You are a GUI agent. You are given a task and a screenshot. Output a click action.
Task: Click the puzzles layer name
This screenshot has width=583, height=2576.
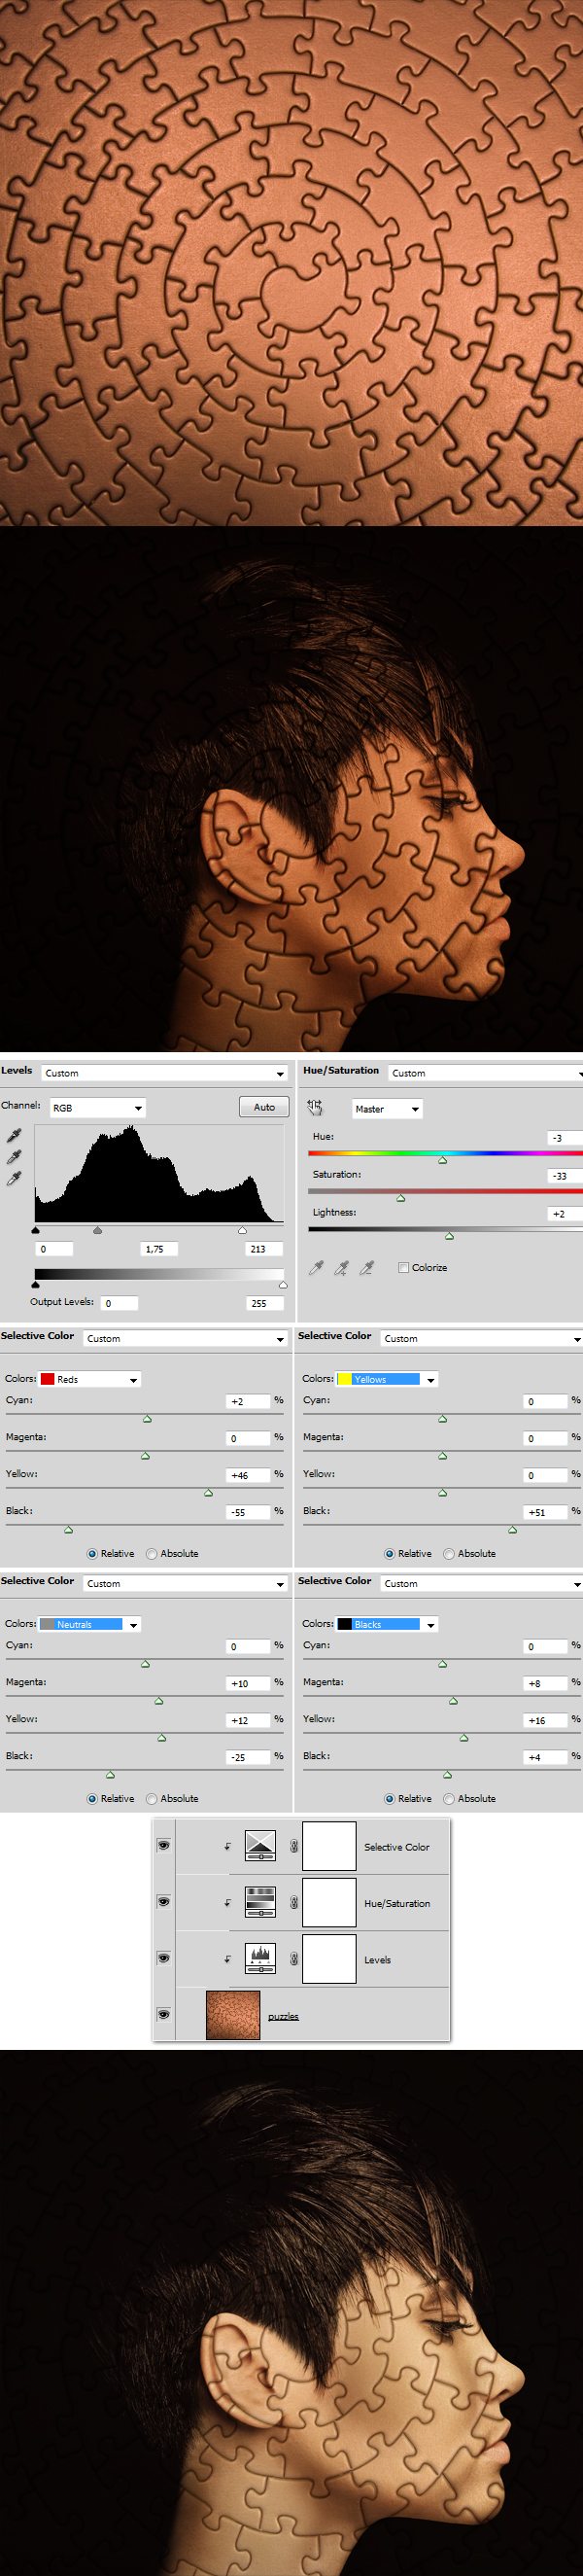(283, 2016)
